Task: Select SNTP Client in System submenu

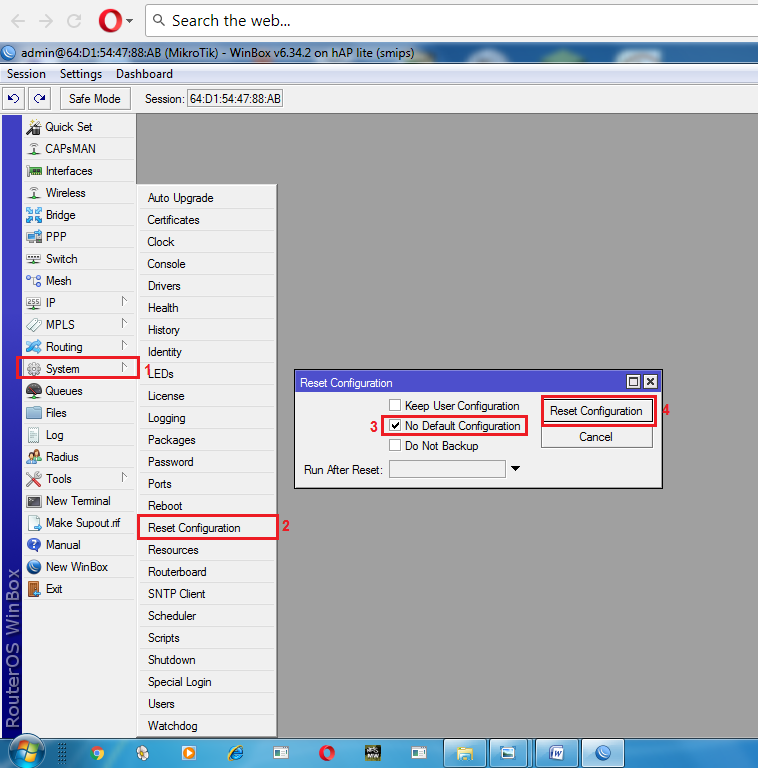Action: 207,594
